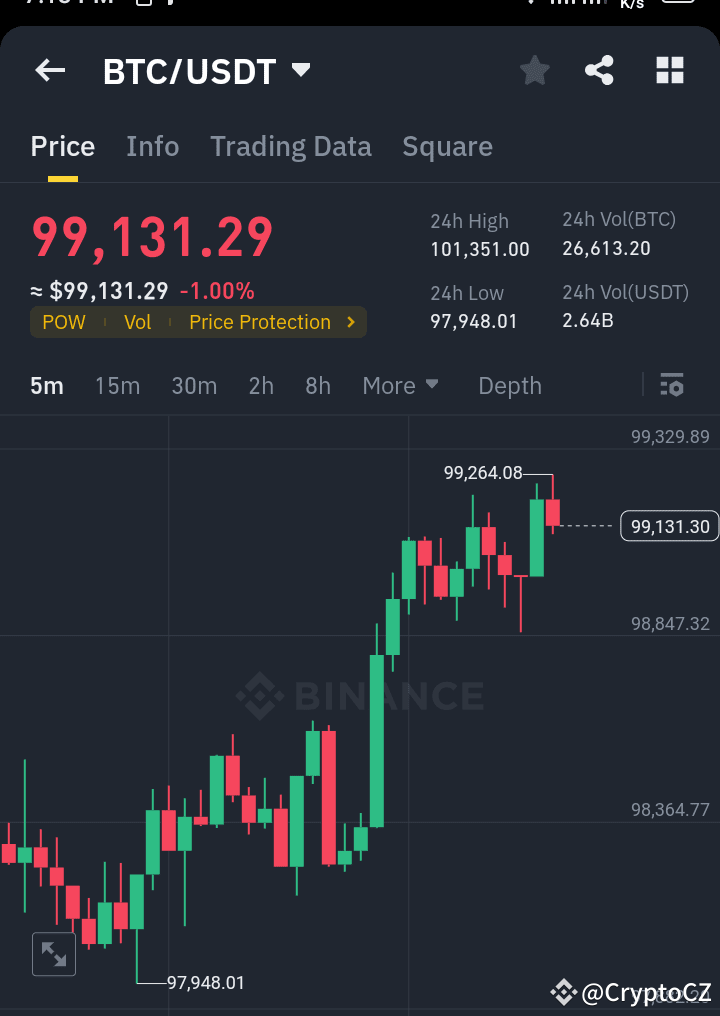The image size is (720, 1016).
Task: Open the Square tab
Action: 447,146
